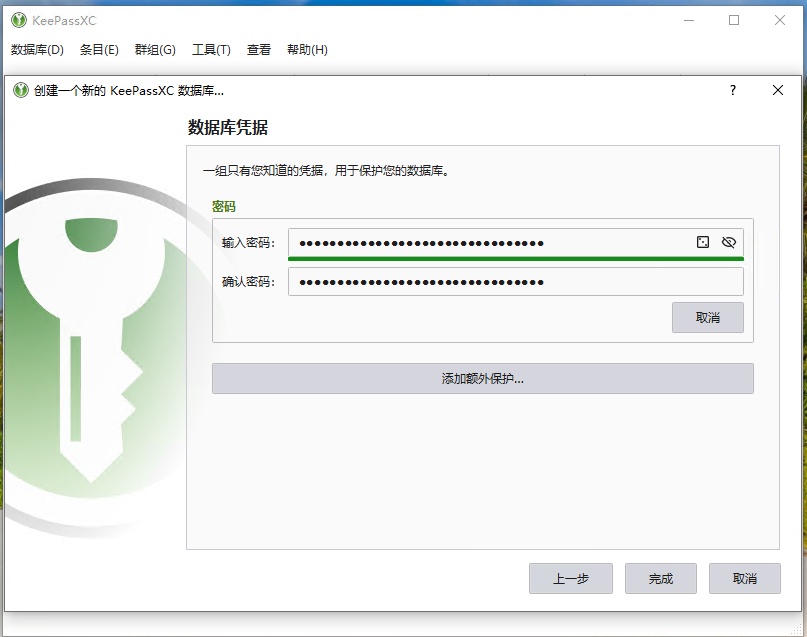This screenshot has height=637, width=807.
Task: Open the 工具 menu
Action: point(212,49)
